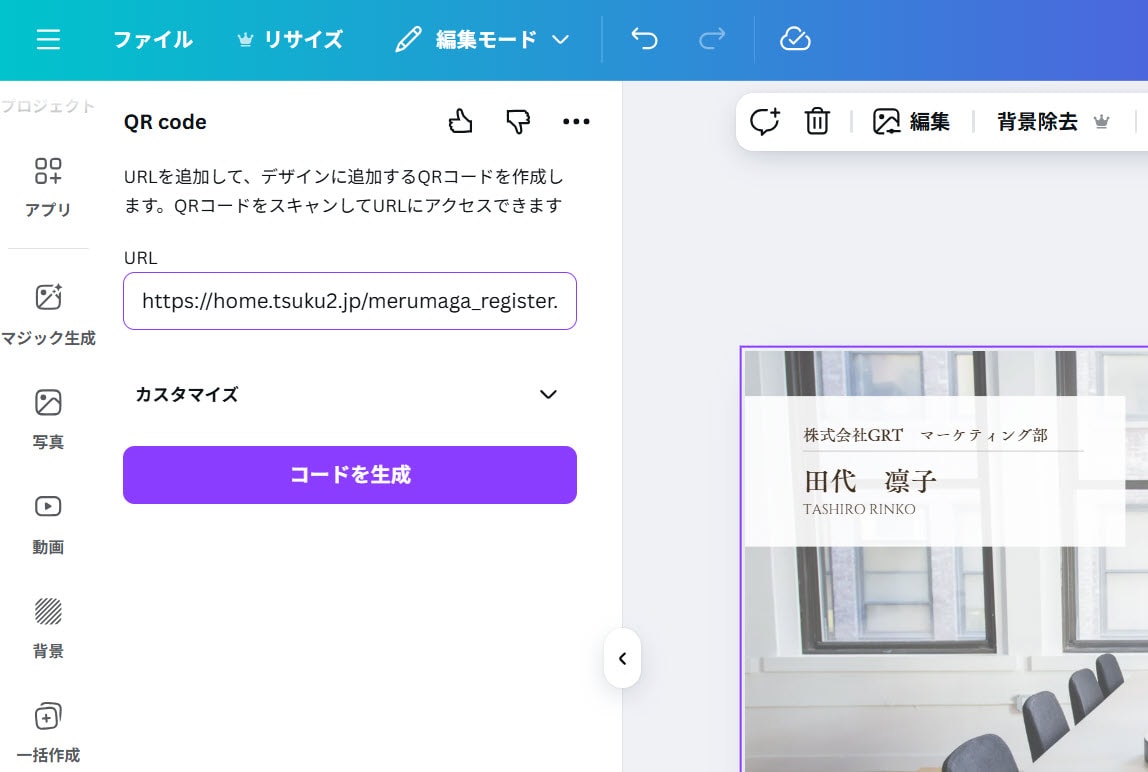Add a comment using speech bubble icon
Screen dimensions: 1148x772
pyautogui.click(x=764, y=122)
